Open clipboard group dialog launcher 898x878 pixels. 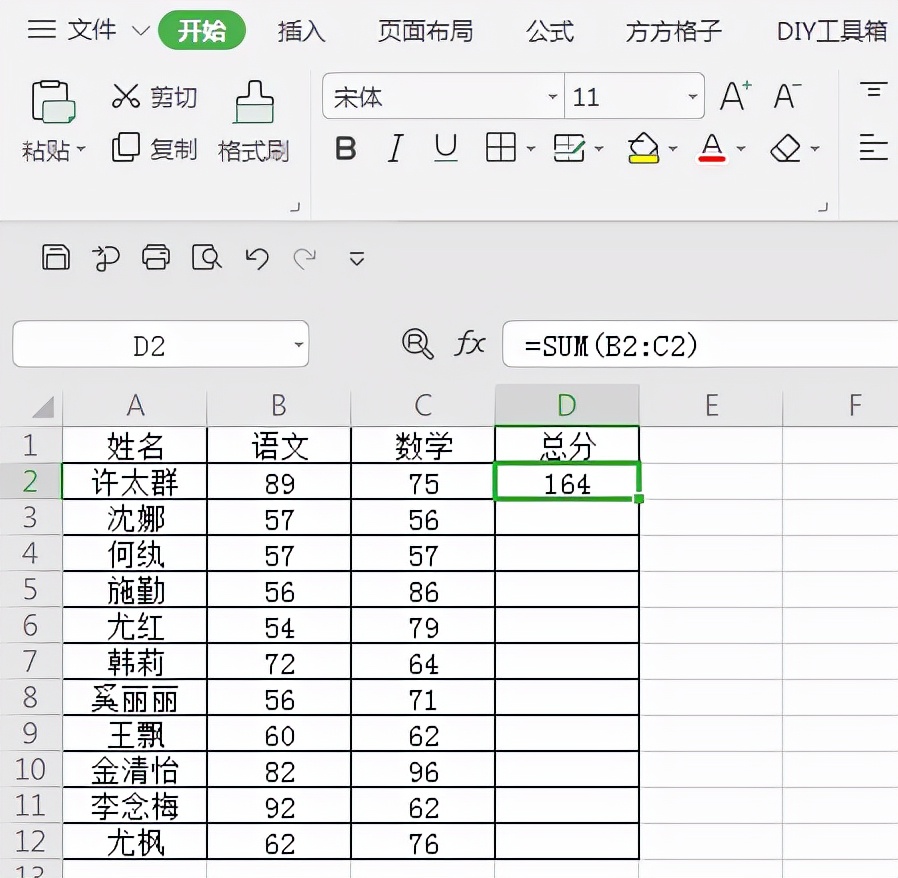[296, 207]
